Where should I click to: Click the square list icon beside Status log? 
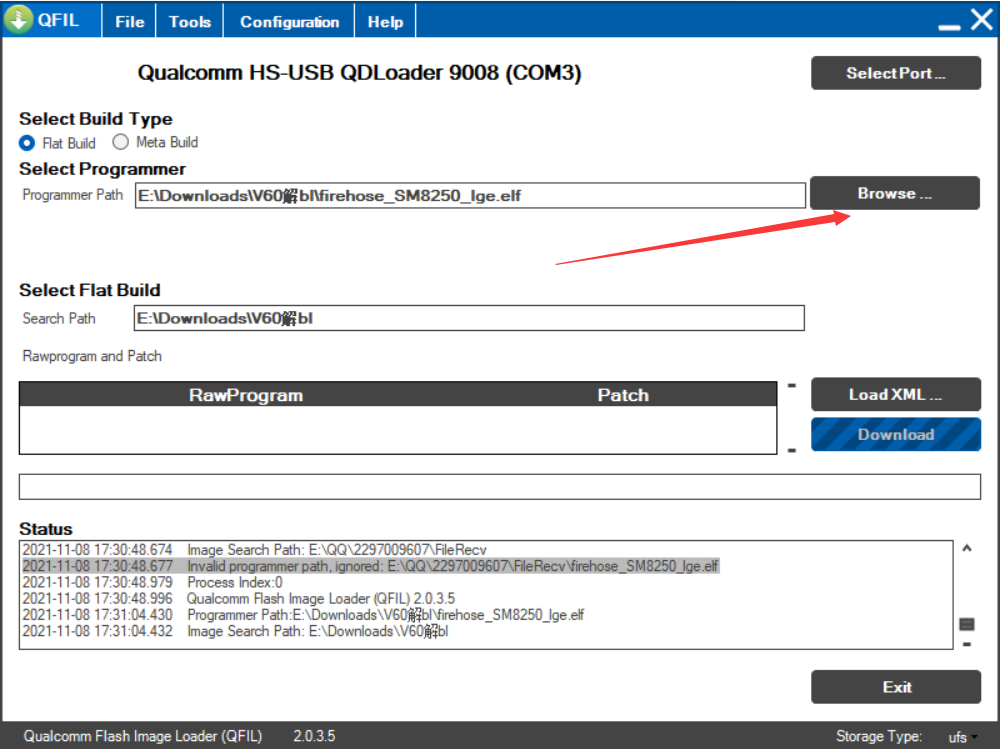click(967, 624)
